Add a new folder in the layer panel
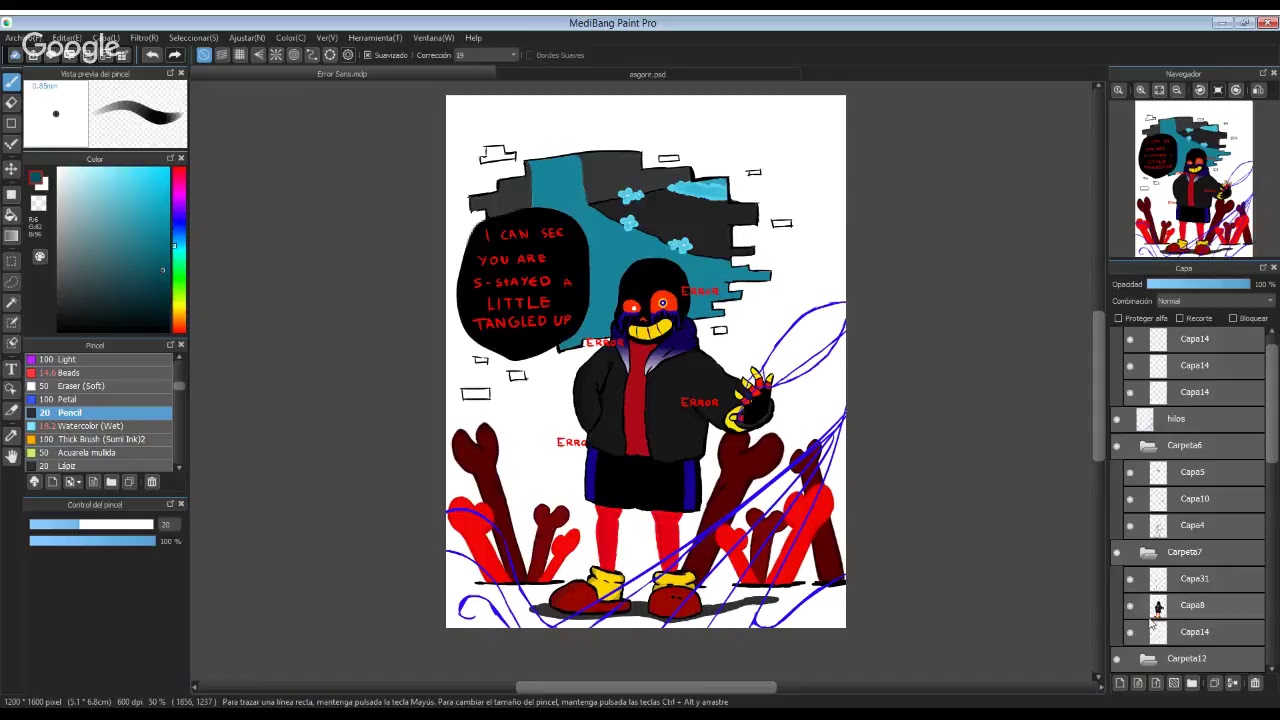 1192,683
